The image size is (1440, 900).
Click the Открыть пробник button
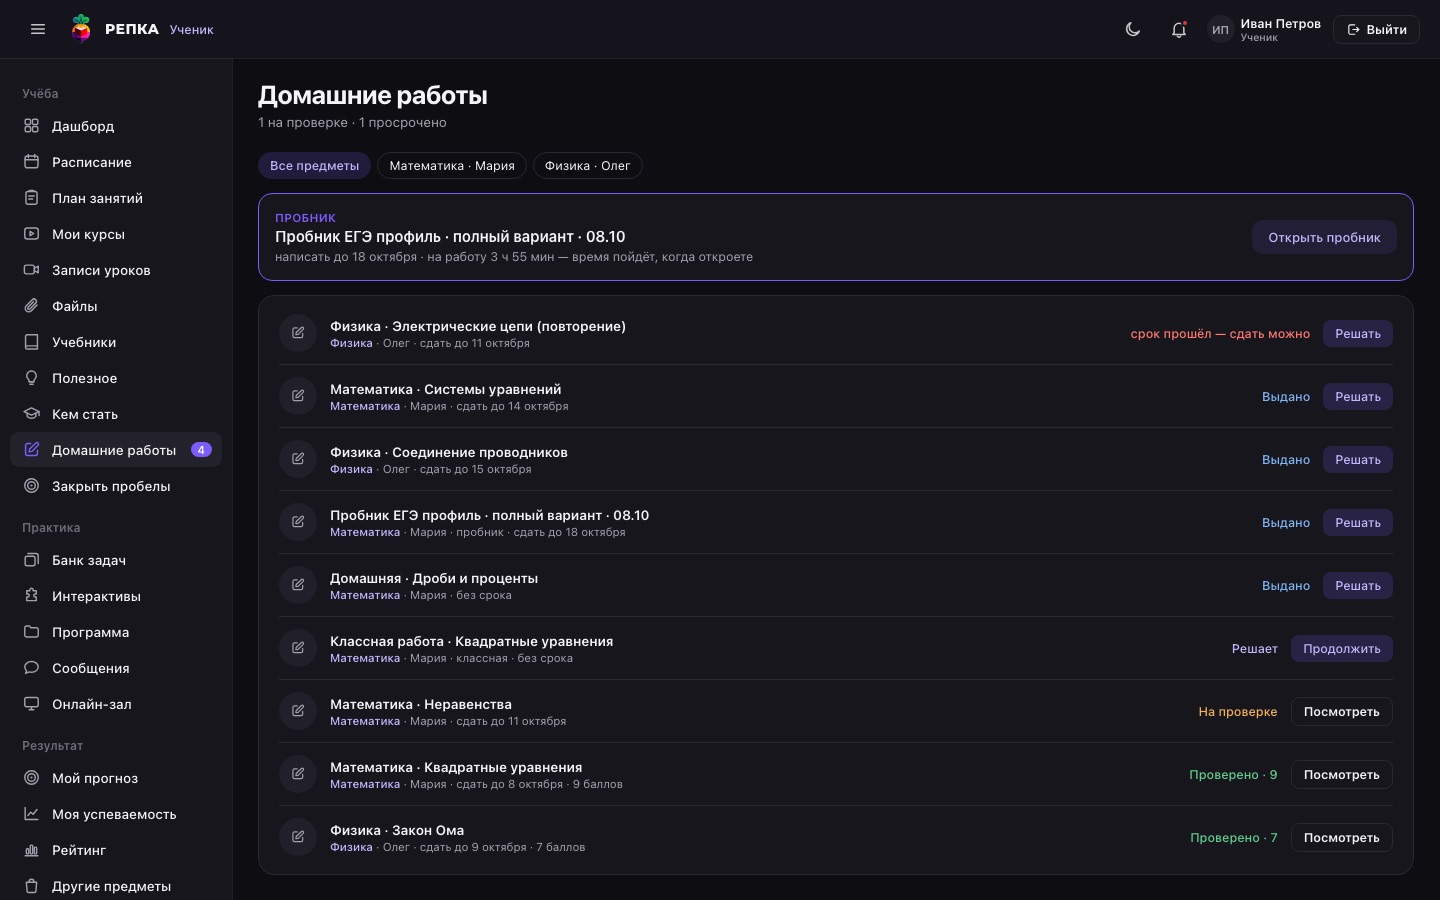click(x=1324, y=237)
